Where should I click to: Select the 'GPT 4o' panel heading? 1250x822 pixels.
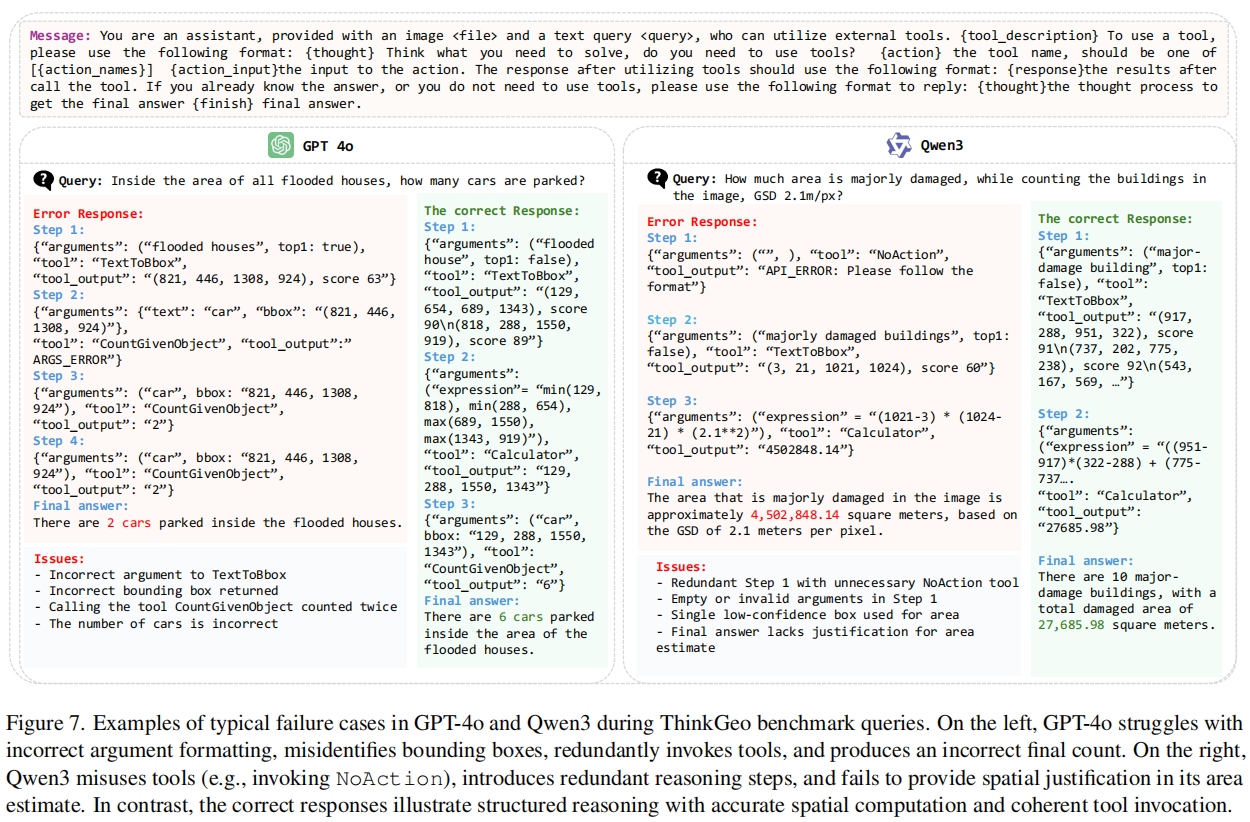(328, 146)
